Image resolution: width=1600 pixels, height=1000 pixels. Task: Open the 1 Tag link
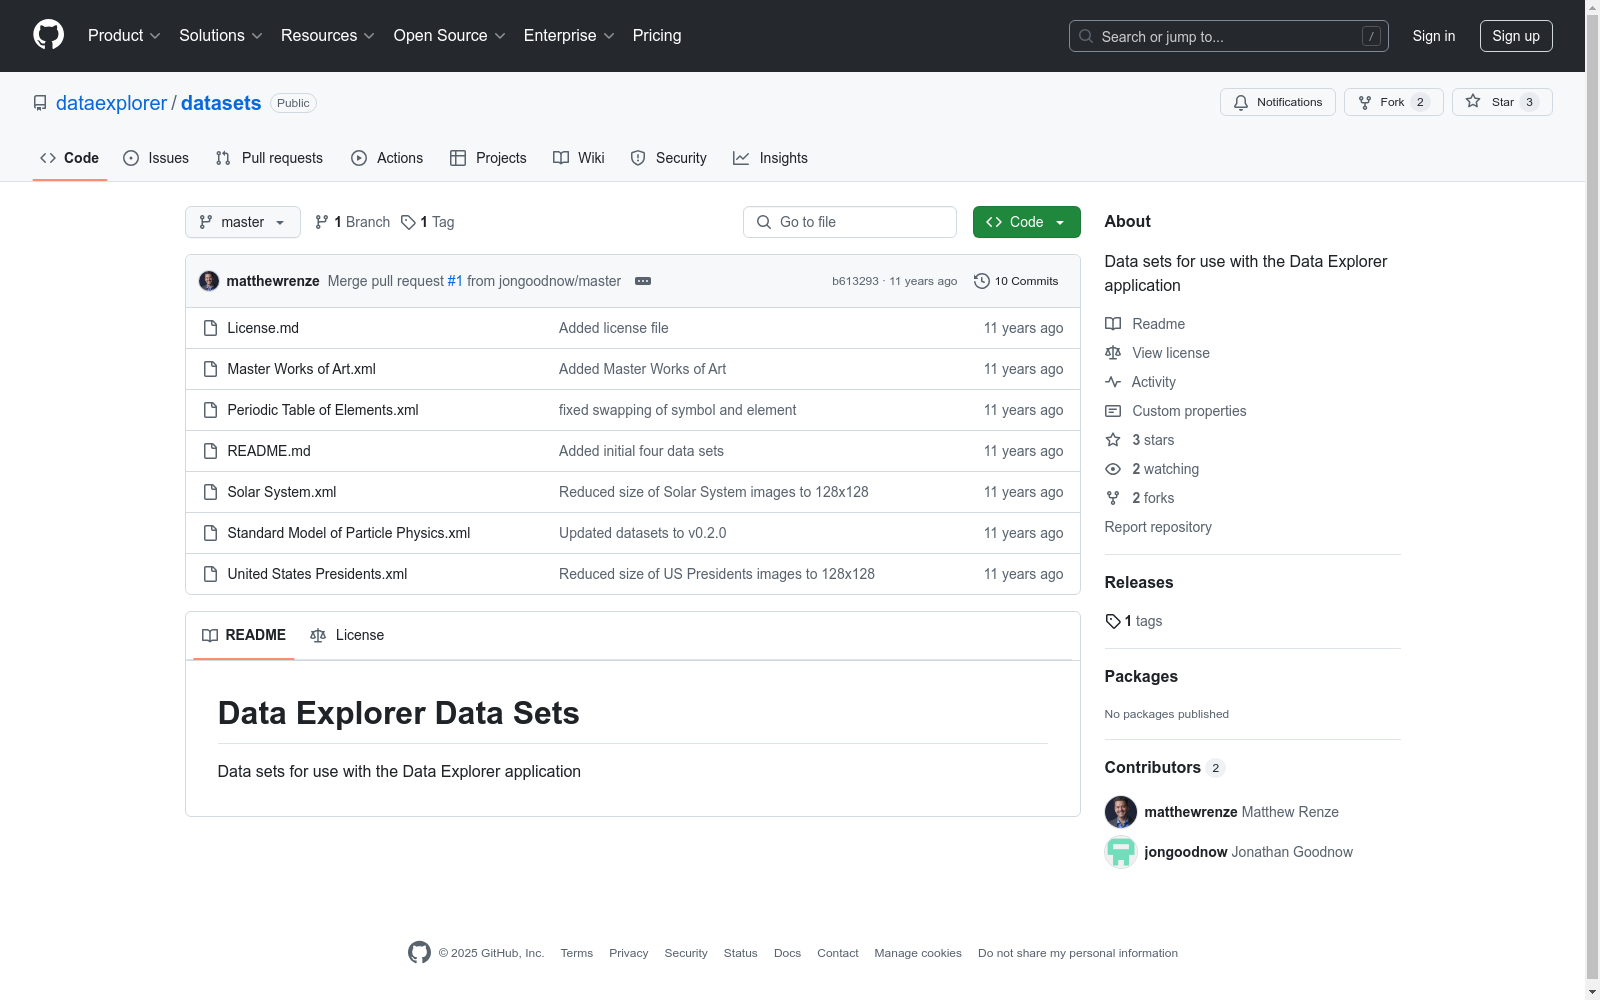point(428,222)
